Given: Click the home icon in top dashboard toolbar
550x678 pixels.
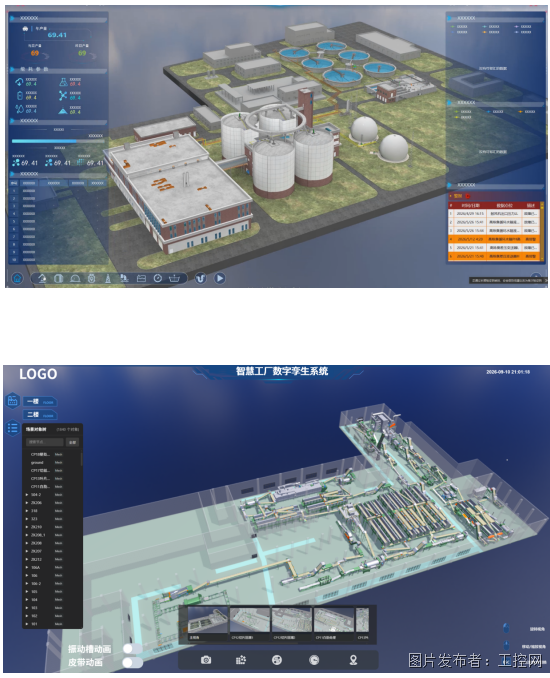Looking at the screenshot, I should click(x=17, y=278).
